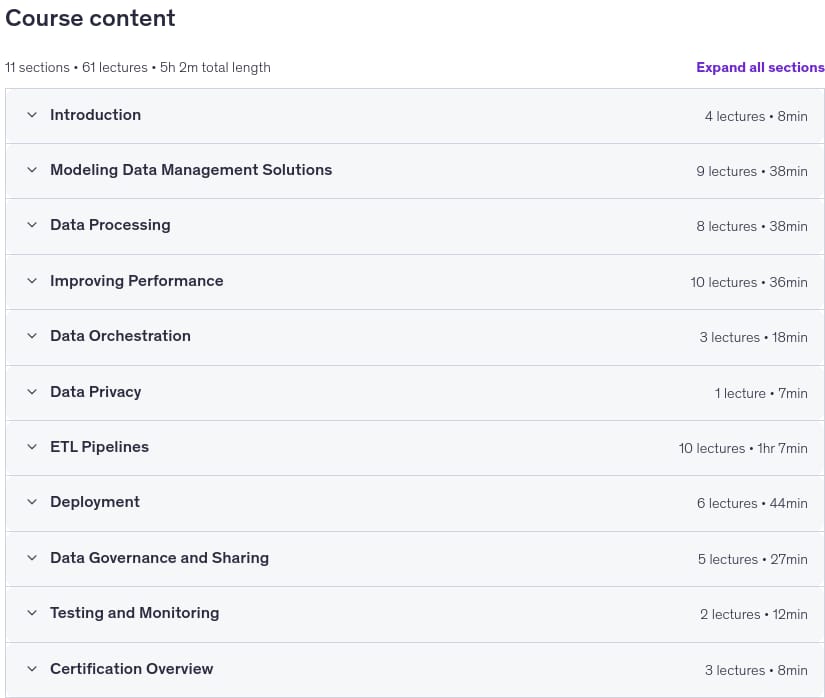Toggle the Improving Performance chevron
This screenshot has height=698, width=825.
click(32, 281)
